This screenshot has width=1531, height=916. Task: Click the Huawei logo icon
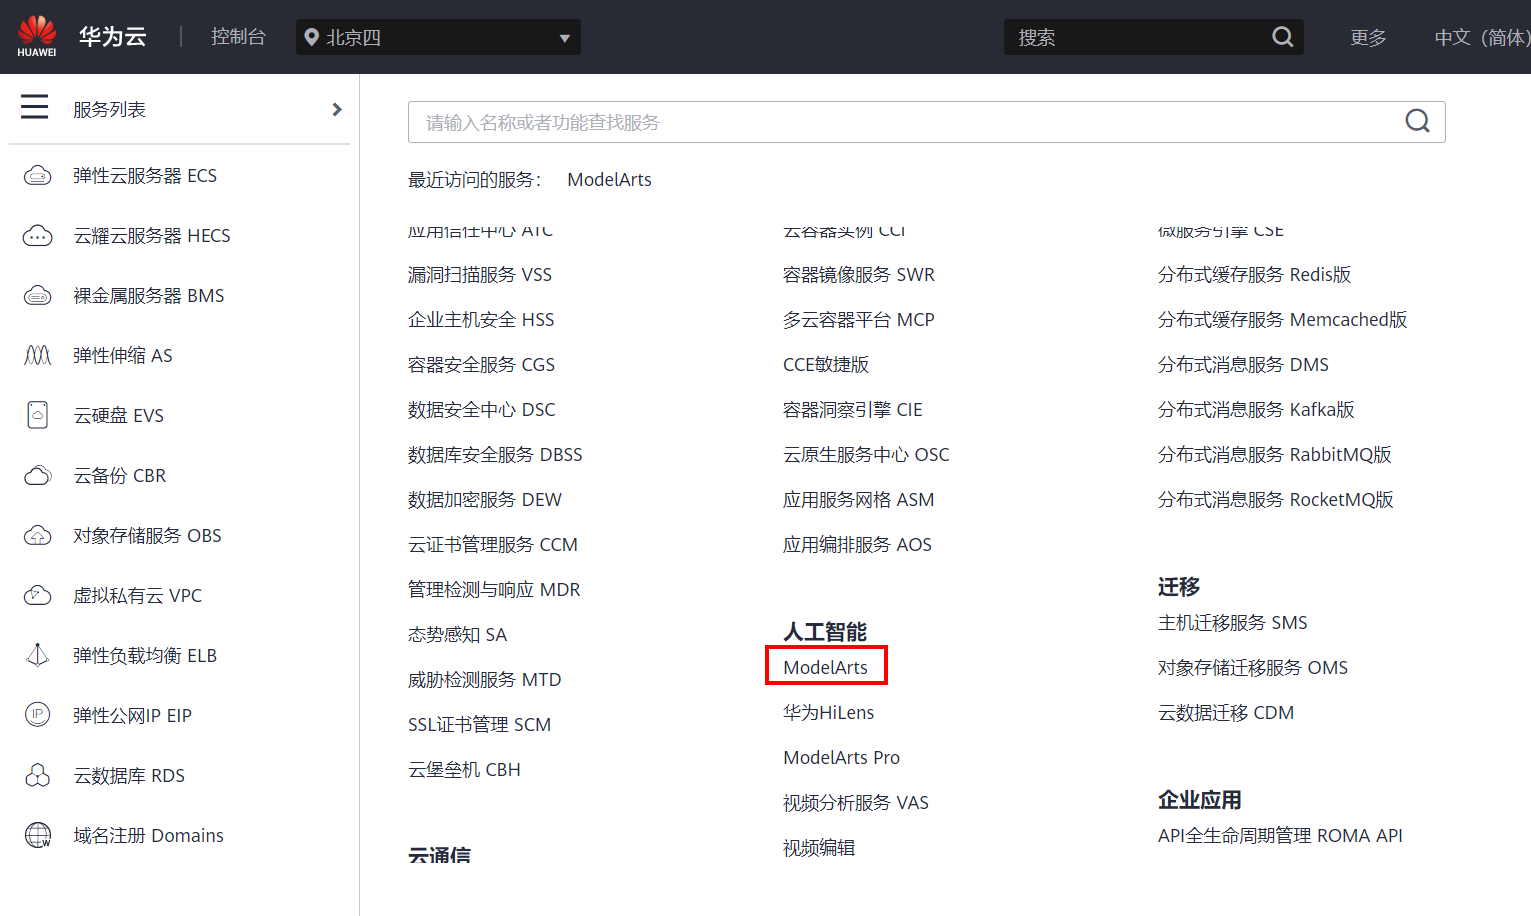pos(37,36)
